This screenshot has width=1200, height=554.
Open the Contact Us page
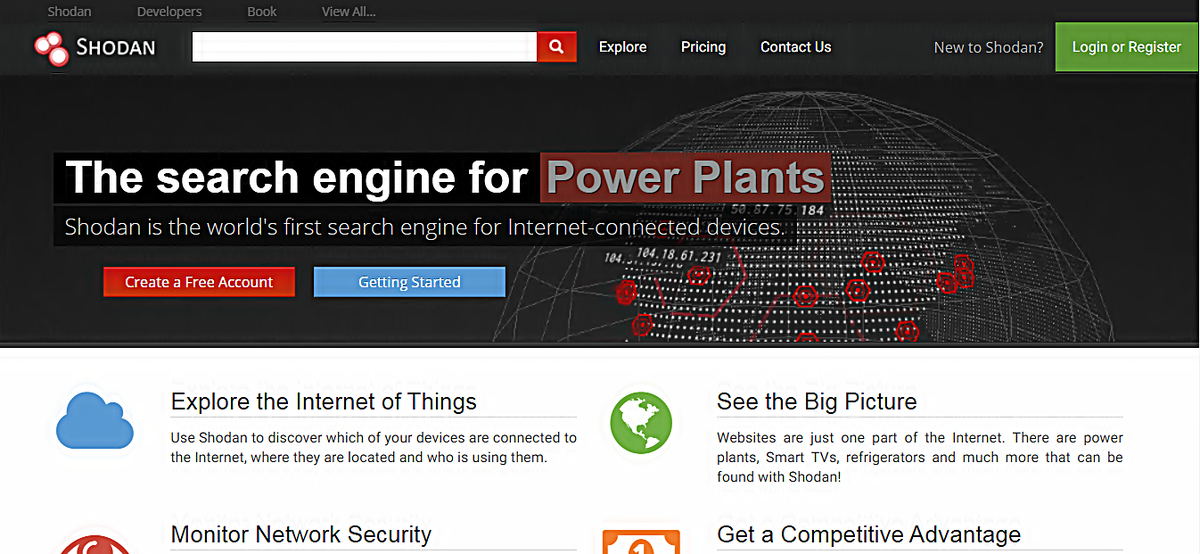coord(796,47)
